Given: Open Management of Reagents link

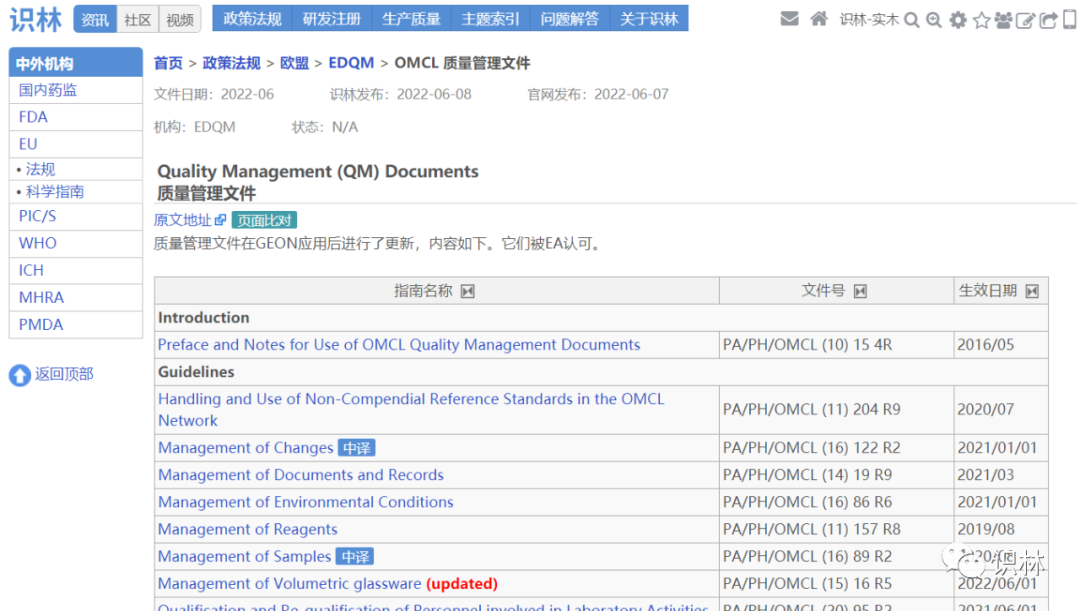Looking at the screenshot, I should (248, 529).
